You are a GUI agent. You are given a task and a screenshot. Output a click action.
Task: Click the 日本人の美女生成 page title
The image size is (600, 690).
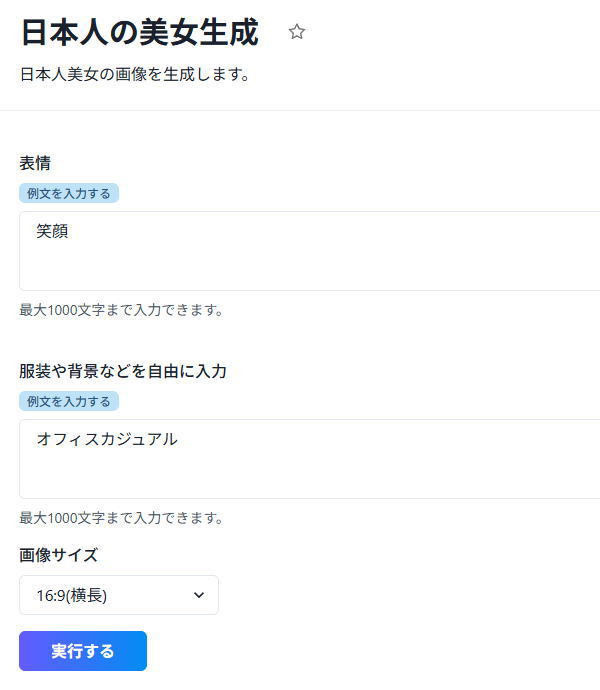pos(139,33)
